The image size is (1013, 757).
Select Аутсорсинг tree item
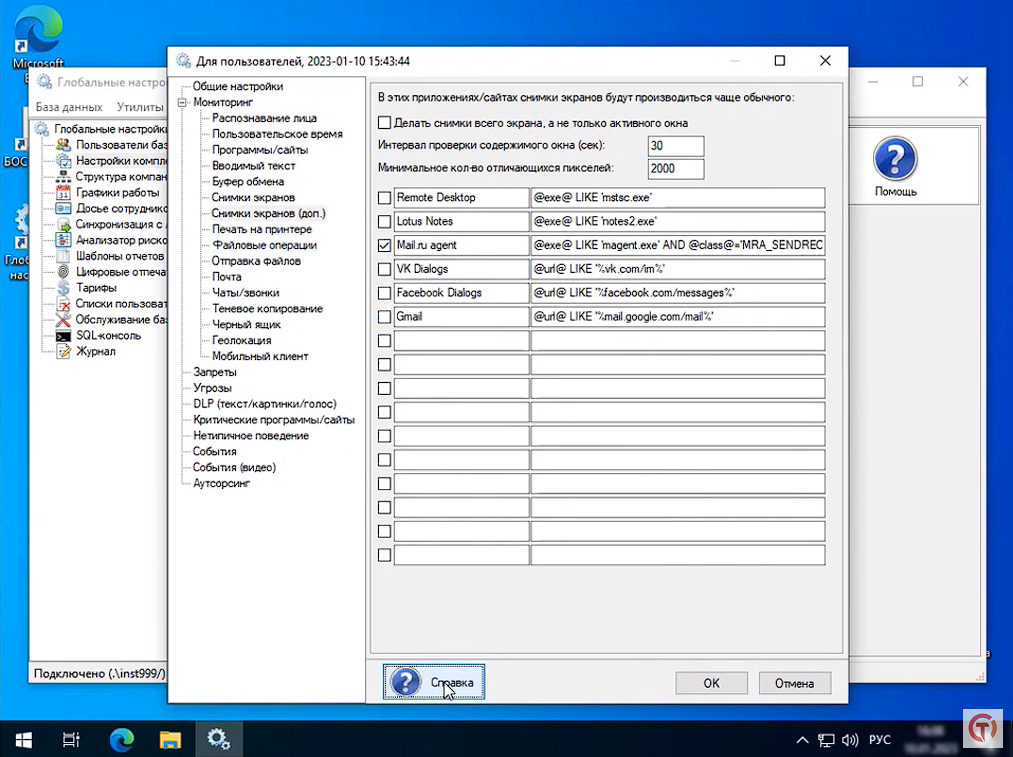point(221,483)
